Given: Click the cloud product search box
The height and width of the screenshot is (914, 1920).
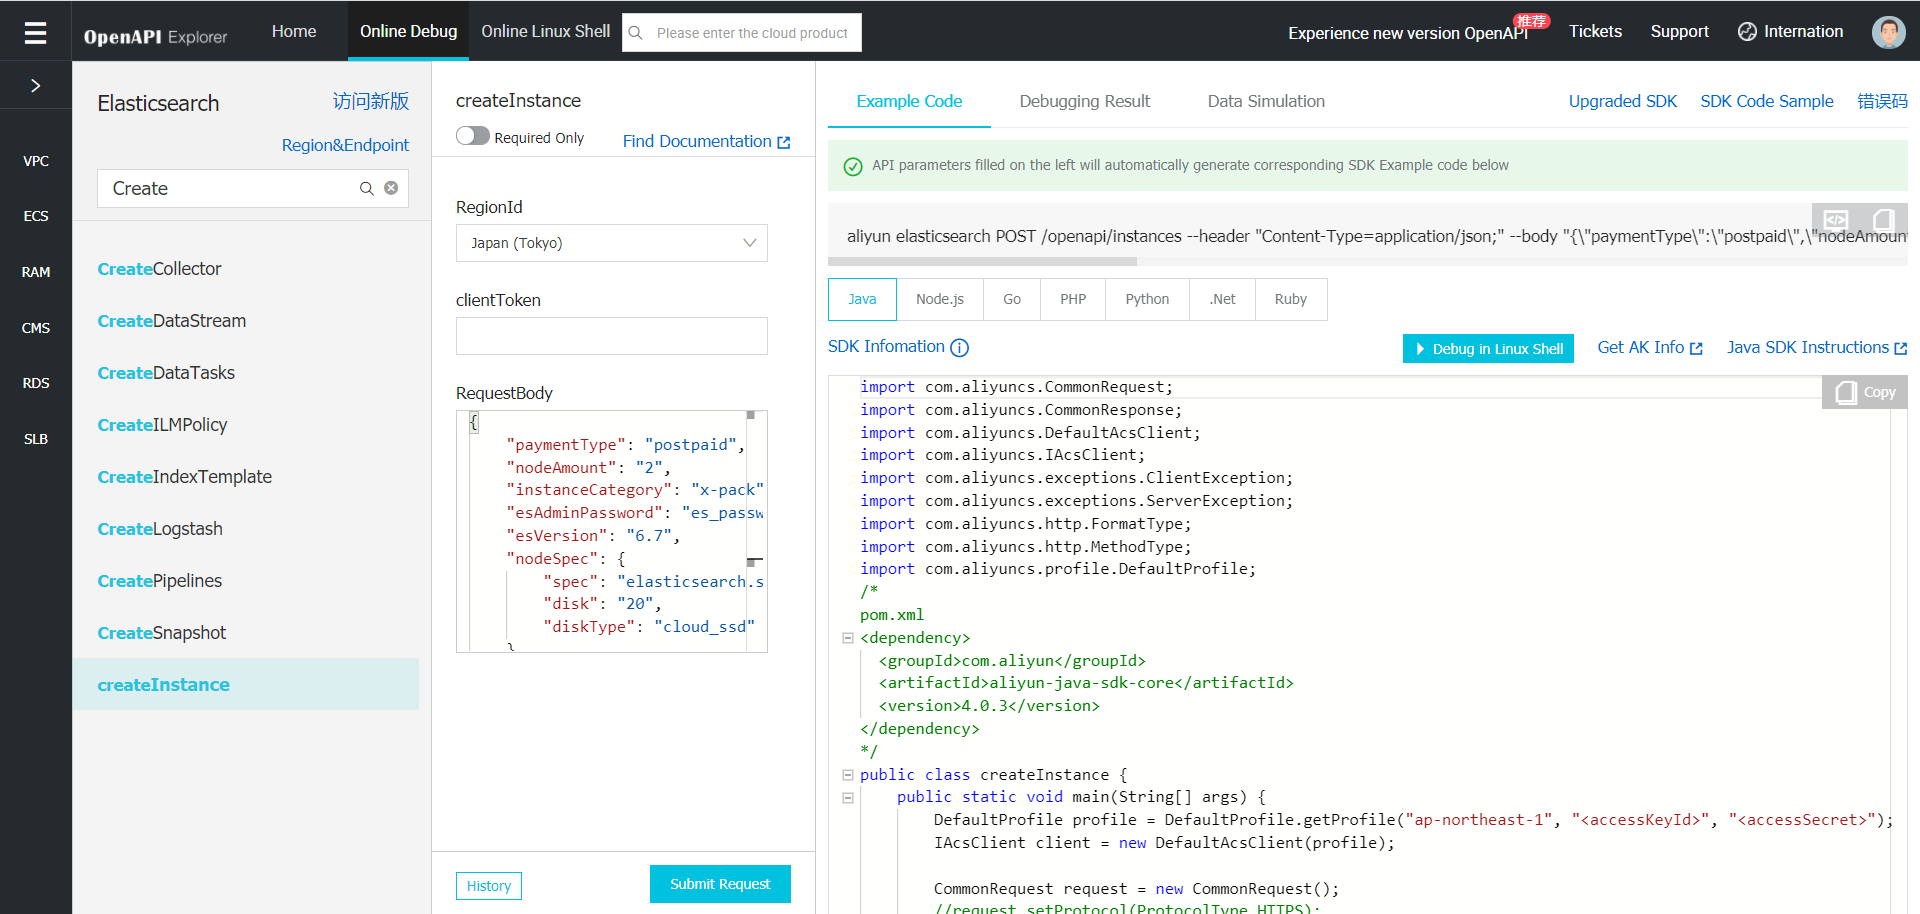Looking at the screenshot, I should click(x=742, y=33).
